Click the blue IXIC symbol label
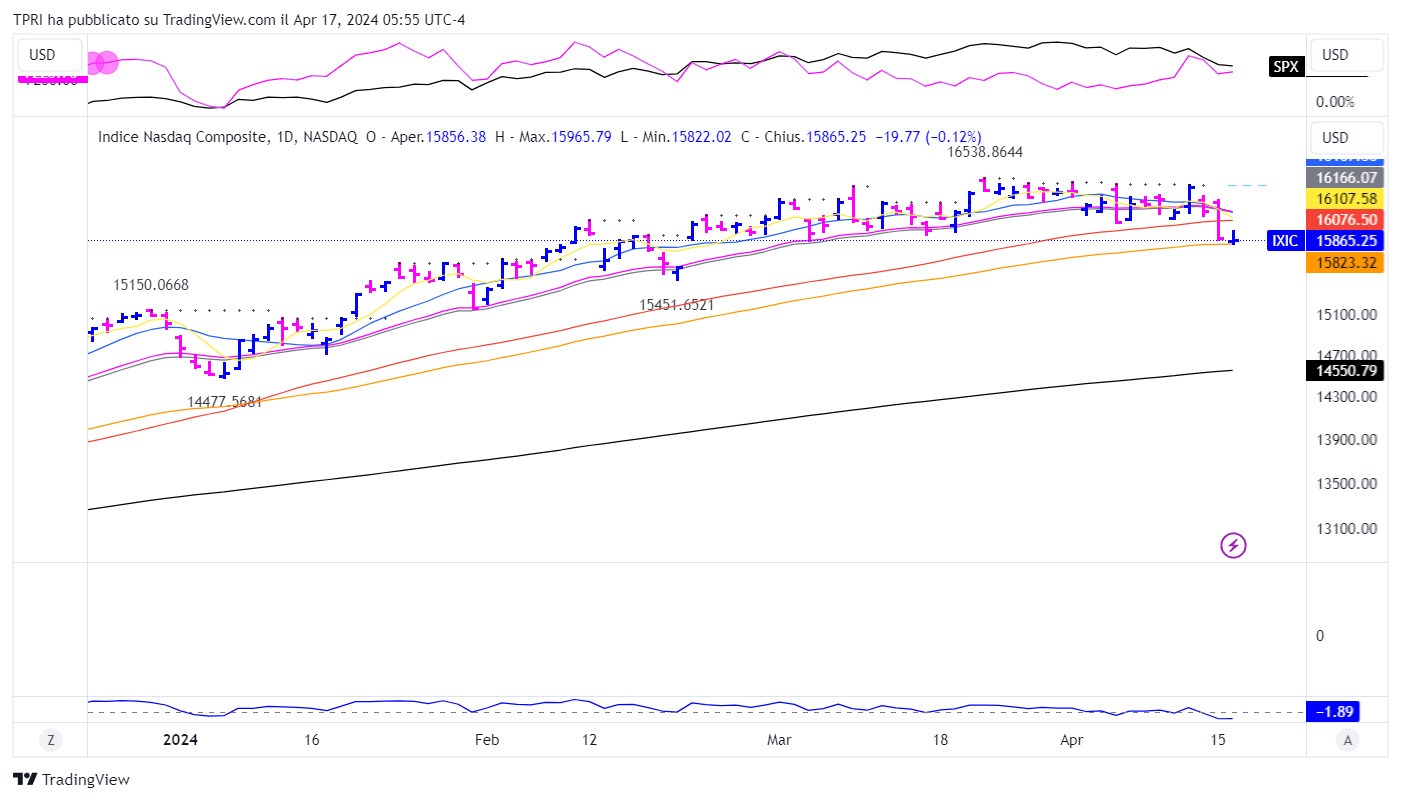This screenshot has height=801, width=1401. [1283, 240]
